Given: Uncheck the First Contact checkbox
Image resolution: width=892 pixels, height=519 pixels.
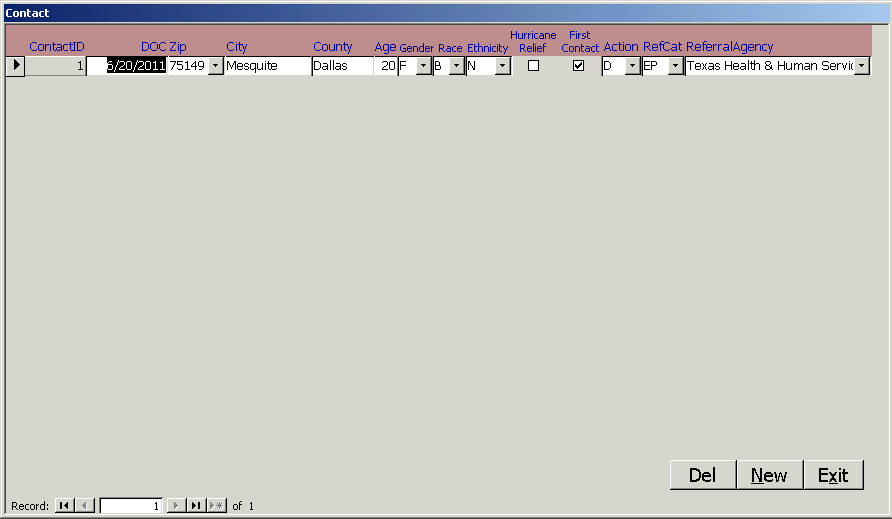Looking at the screenshot, I should point(578,66).
